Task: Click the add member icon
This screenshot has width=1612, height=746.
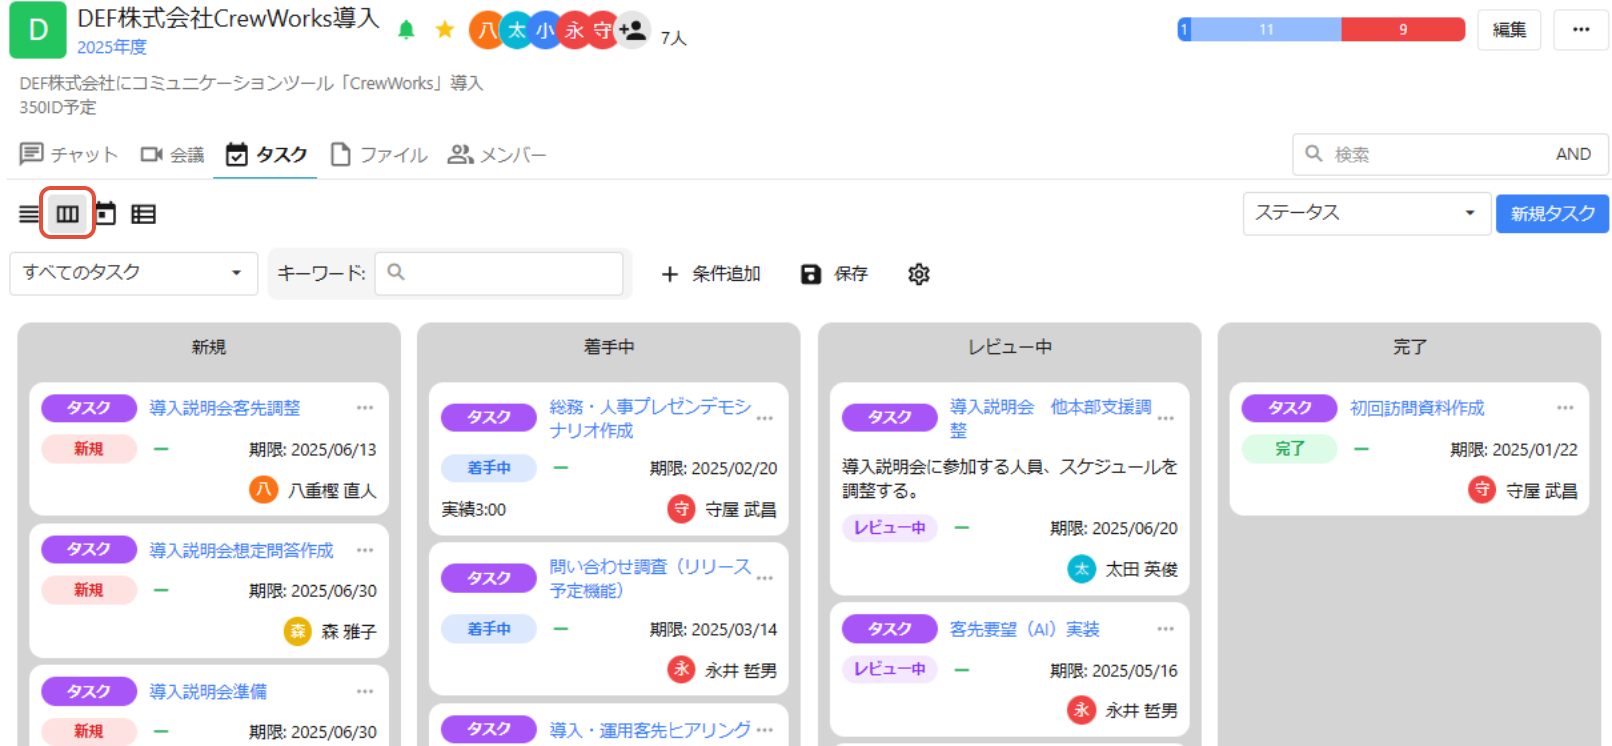Action: click(632, 30)
